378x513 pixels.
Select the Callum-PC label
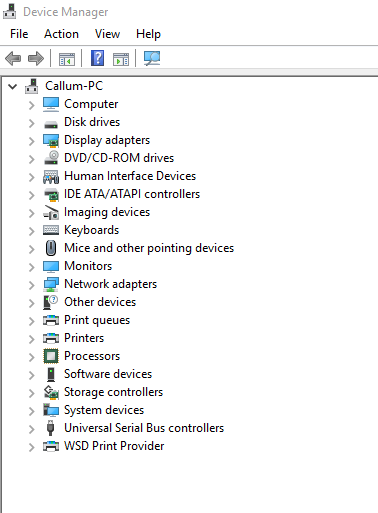tap(74, 86)
